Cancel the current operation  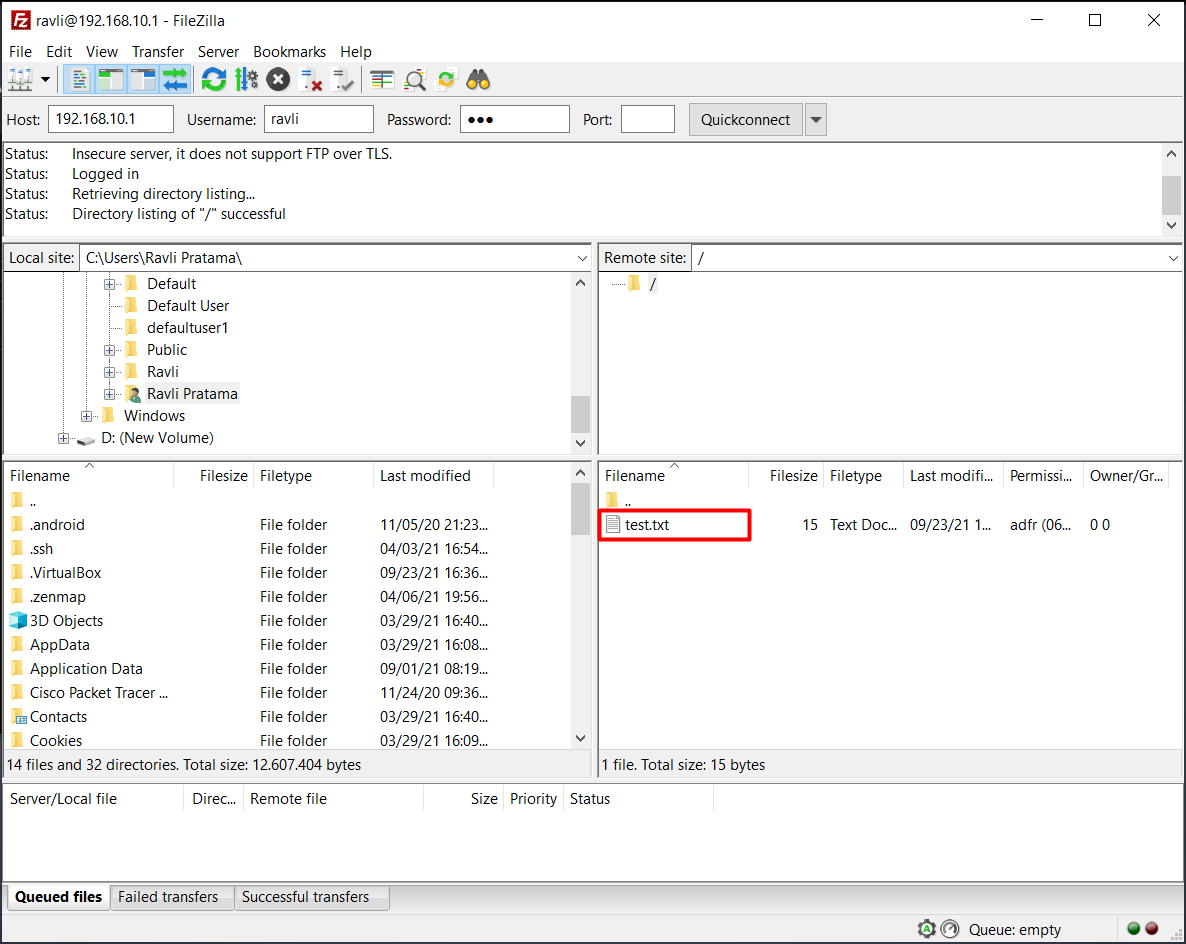click(278, 80)
